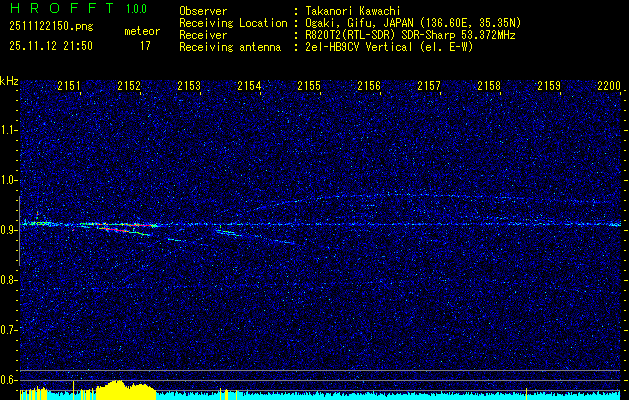The width and height of the screenshot is (629, 400).
Task: Select the 2157 time marker
Action: tap(428, 87)
